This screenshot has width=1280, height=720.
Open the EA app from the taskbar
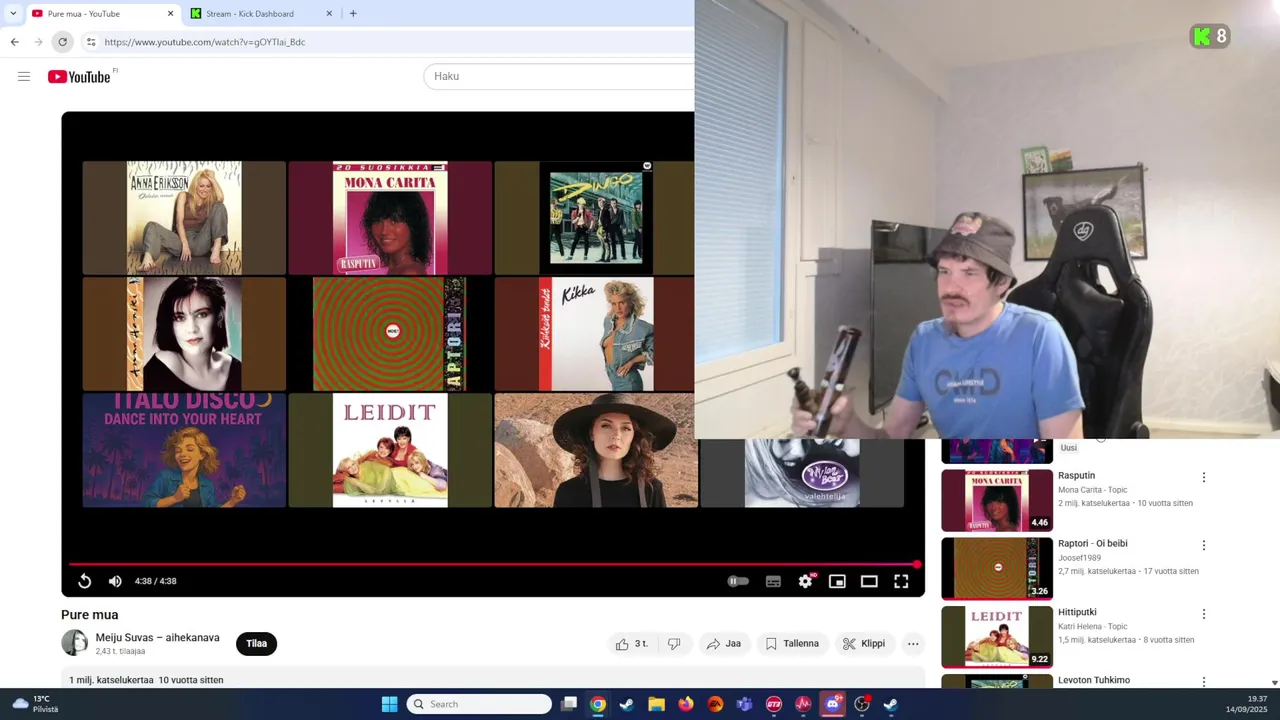click(x=715, y=704)
